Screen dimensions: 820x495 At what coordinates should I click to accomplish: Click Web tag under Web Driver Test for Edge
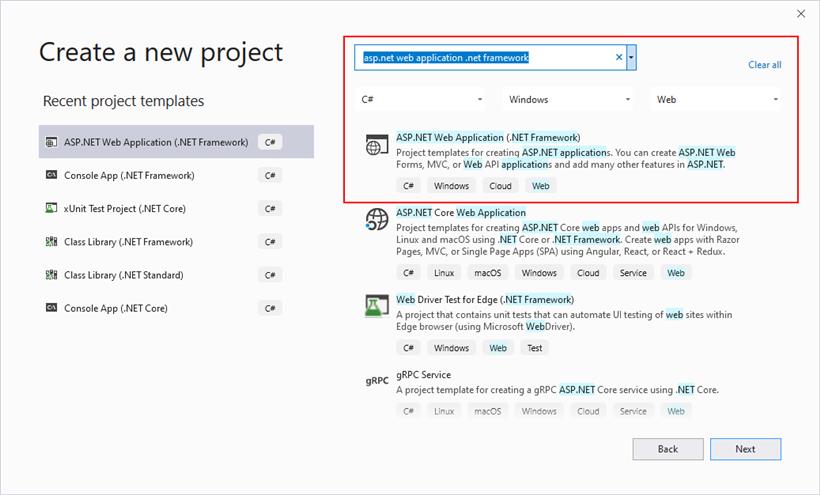click(498, 348)
